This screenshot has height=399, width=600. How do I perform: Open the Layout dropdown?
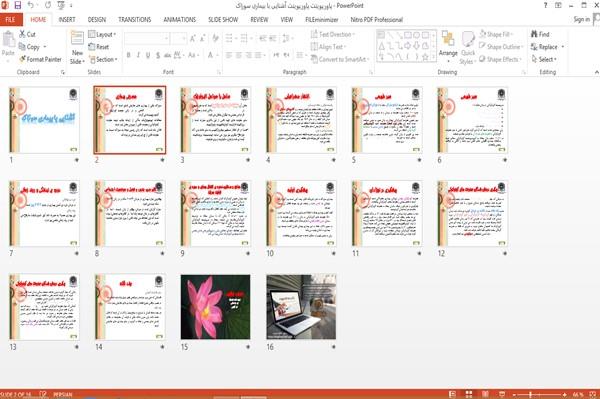click(102, 34)
